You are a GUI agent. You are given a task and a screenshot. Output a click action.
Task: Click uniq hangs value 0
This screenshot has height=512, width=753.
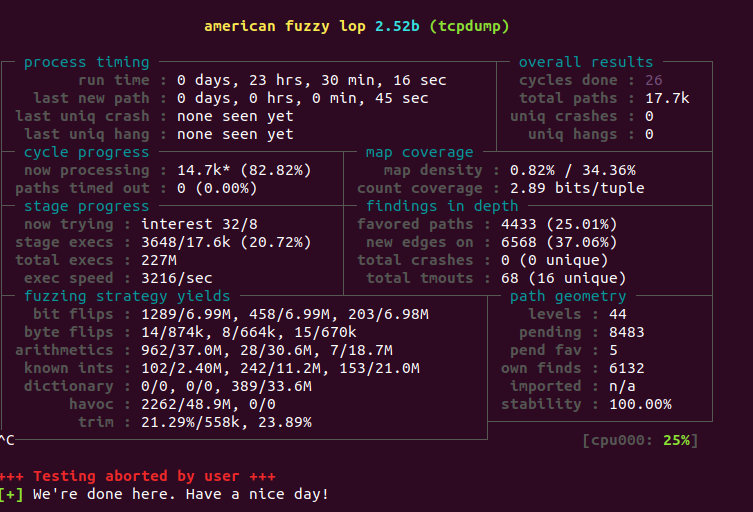(x=649, y=134)
